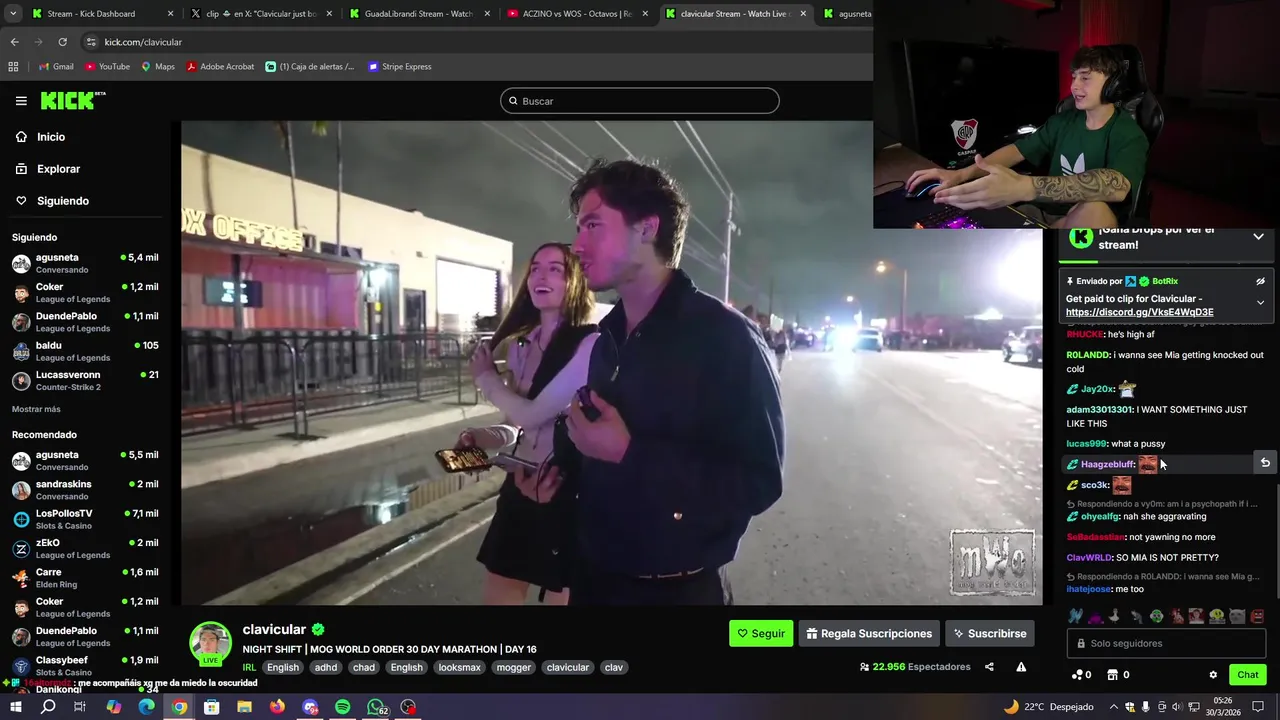Open the Chrome apps grid icon

(13, 67)
